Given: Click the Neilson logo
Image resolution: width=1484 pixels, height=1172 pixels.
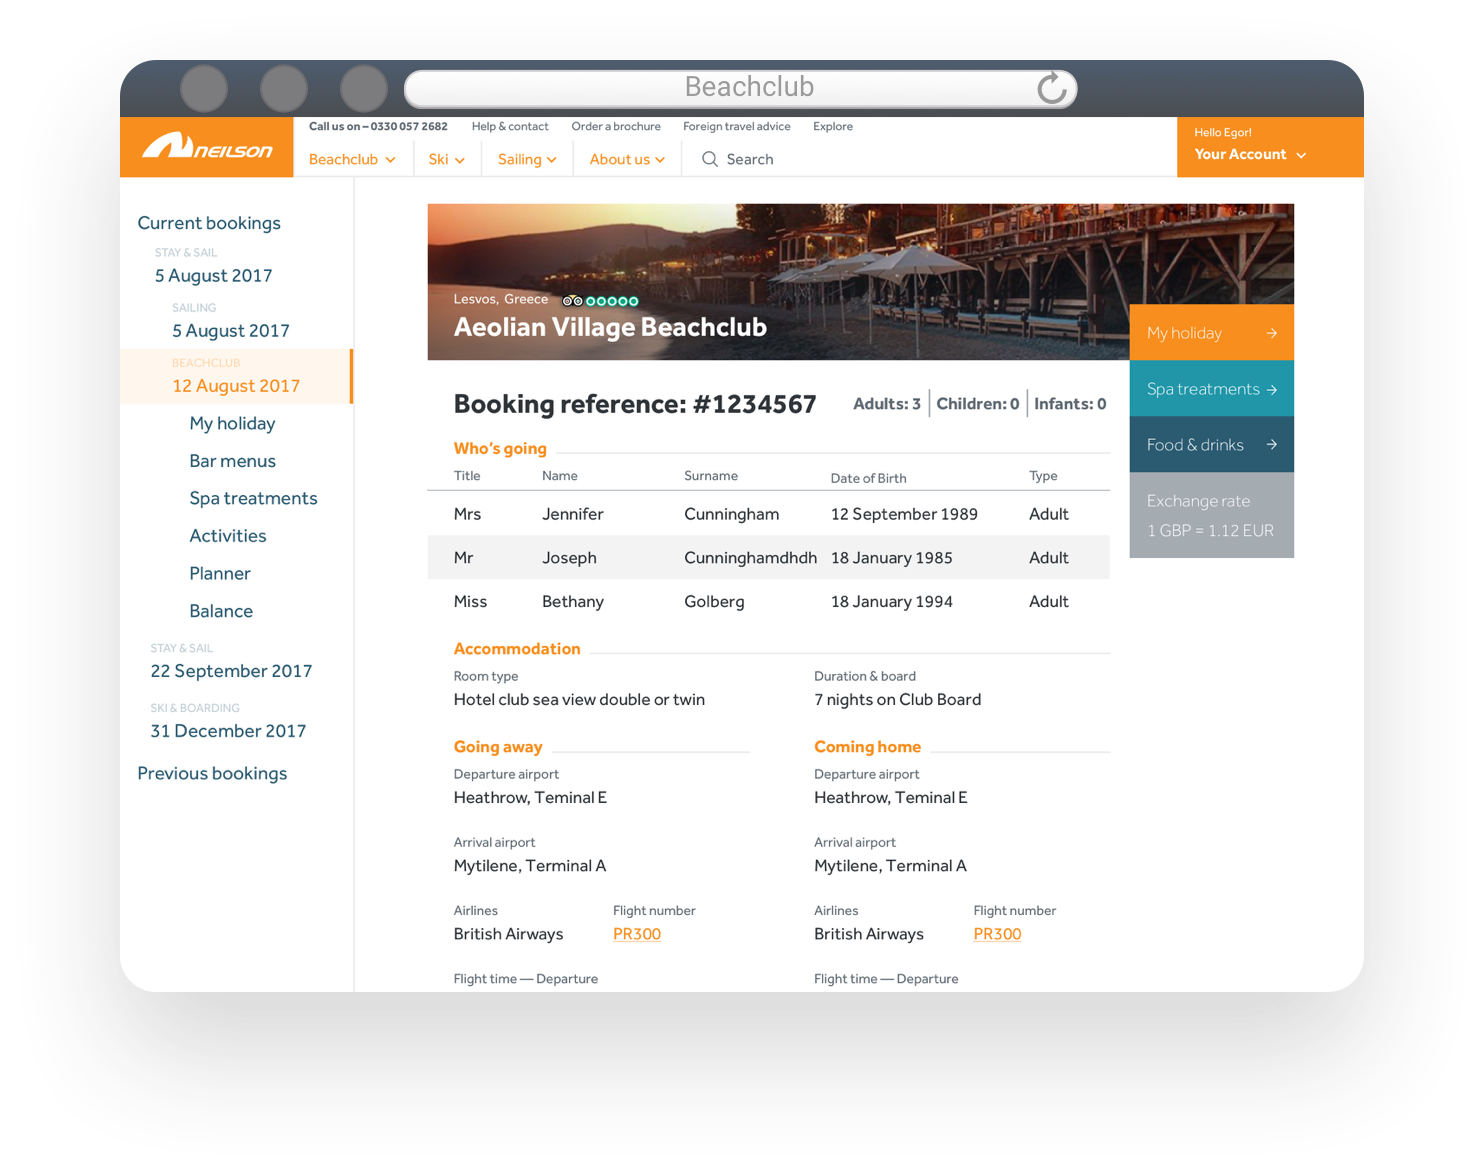Looking at the screenshot, I should click(x=207, y=147).
